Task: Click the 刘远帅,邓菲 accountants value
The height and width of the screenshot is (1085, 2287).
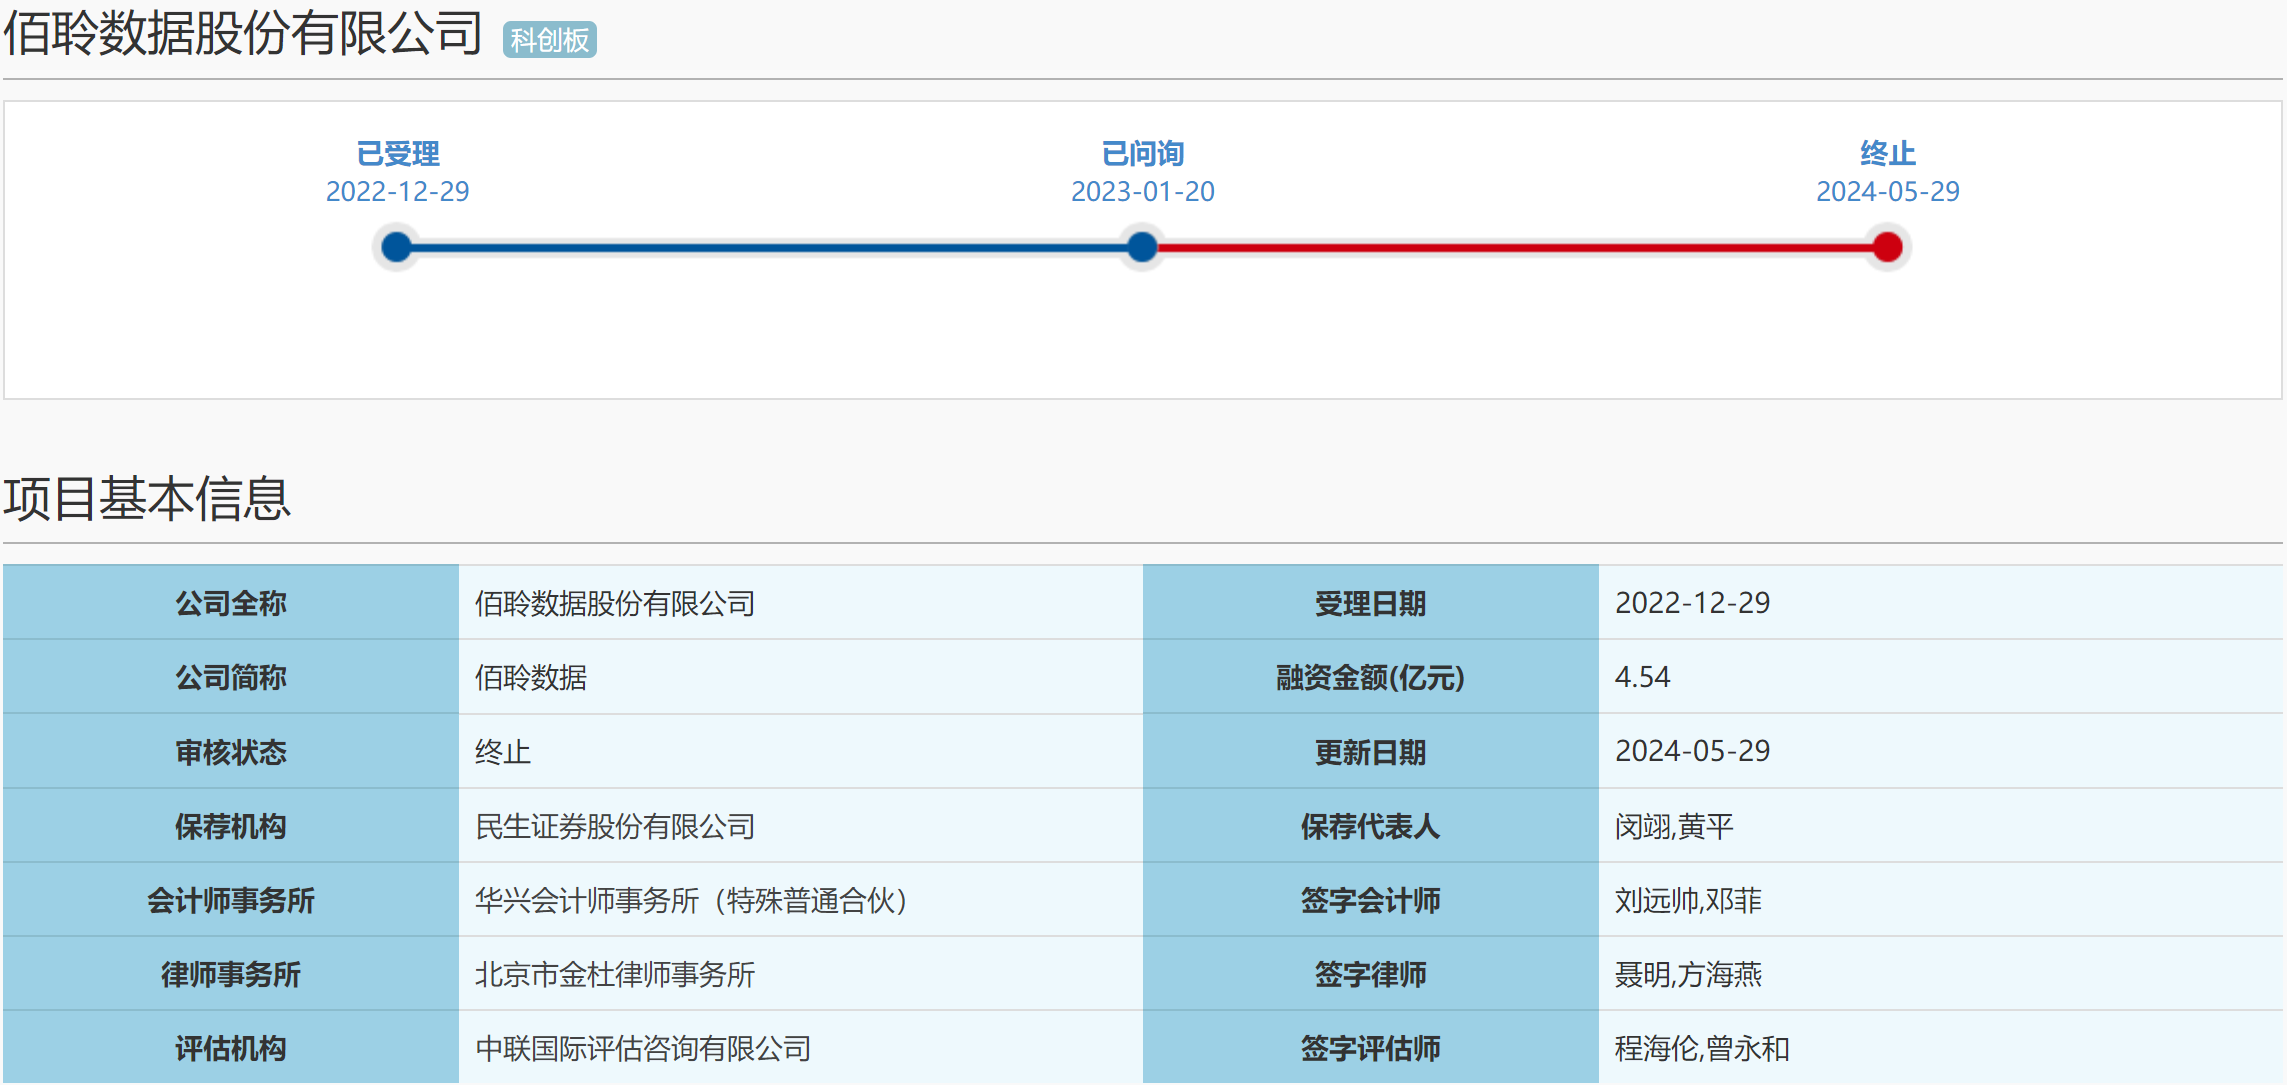Action: [1688, 900]
